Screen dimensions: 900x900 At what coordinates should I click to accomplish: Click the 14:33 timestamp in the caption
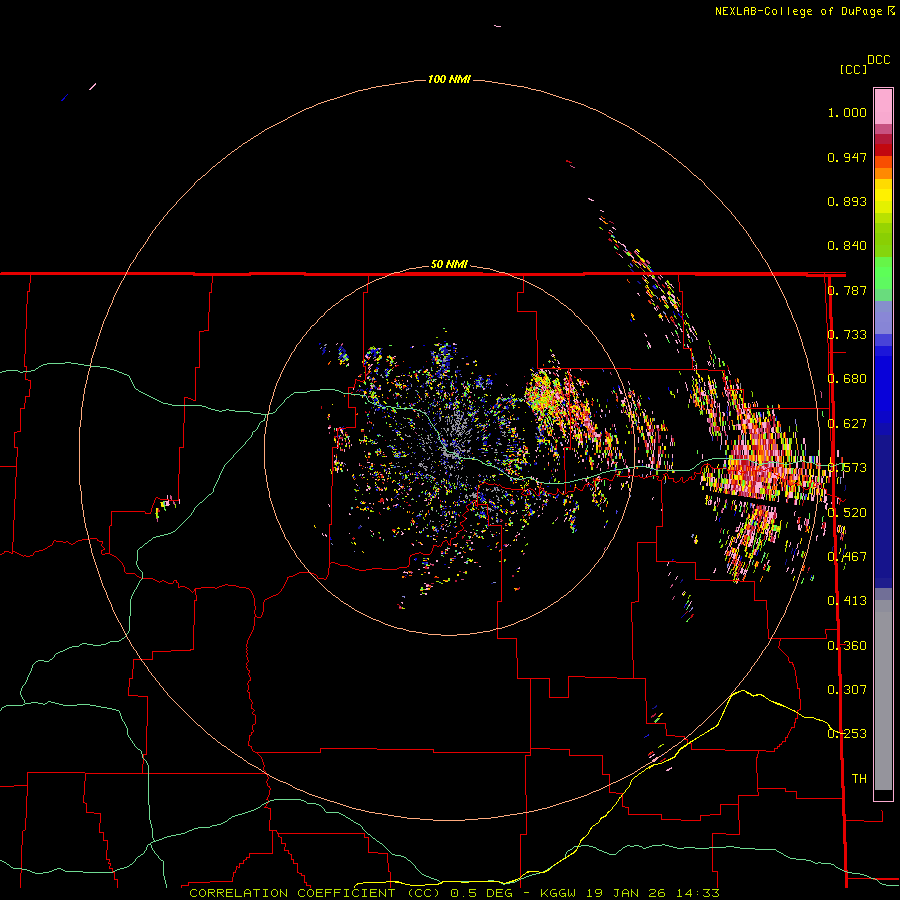(x=698, y=893)
